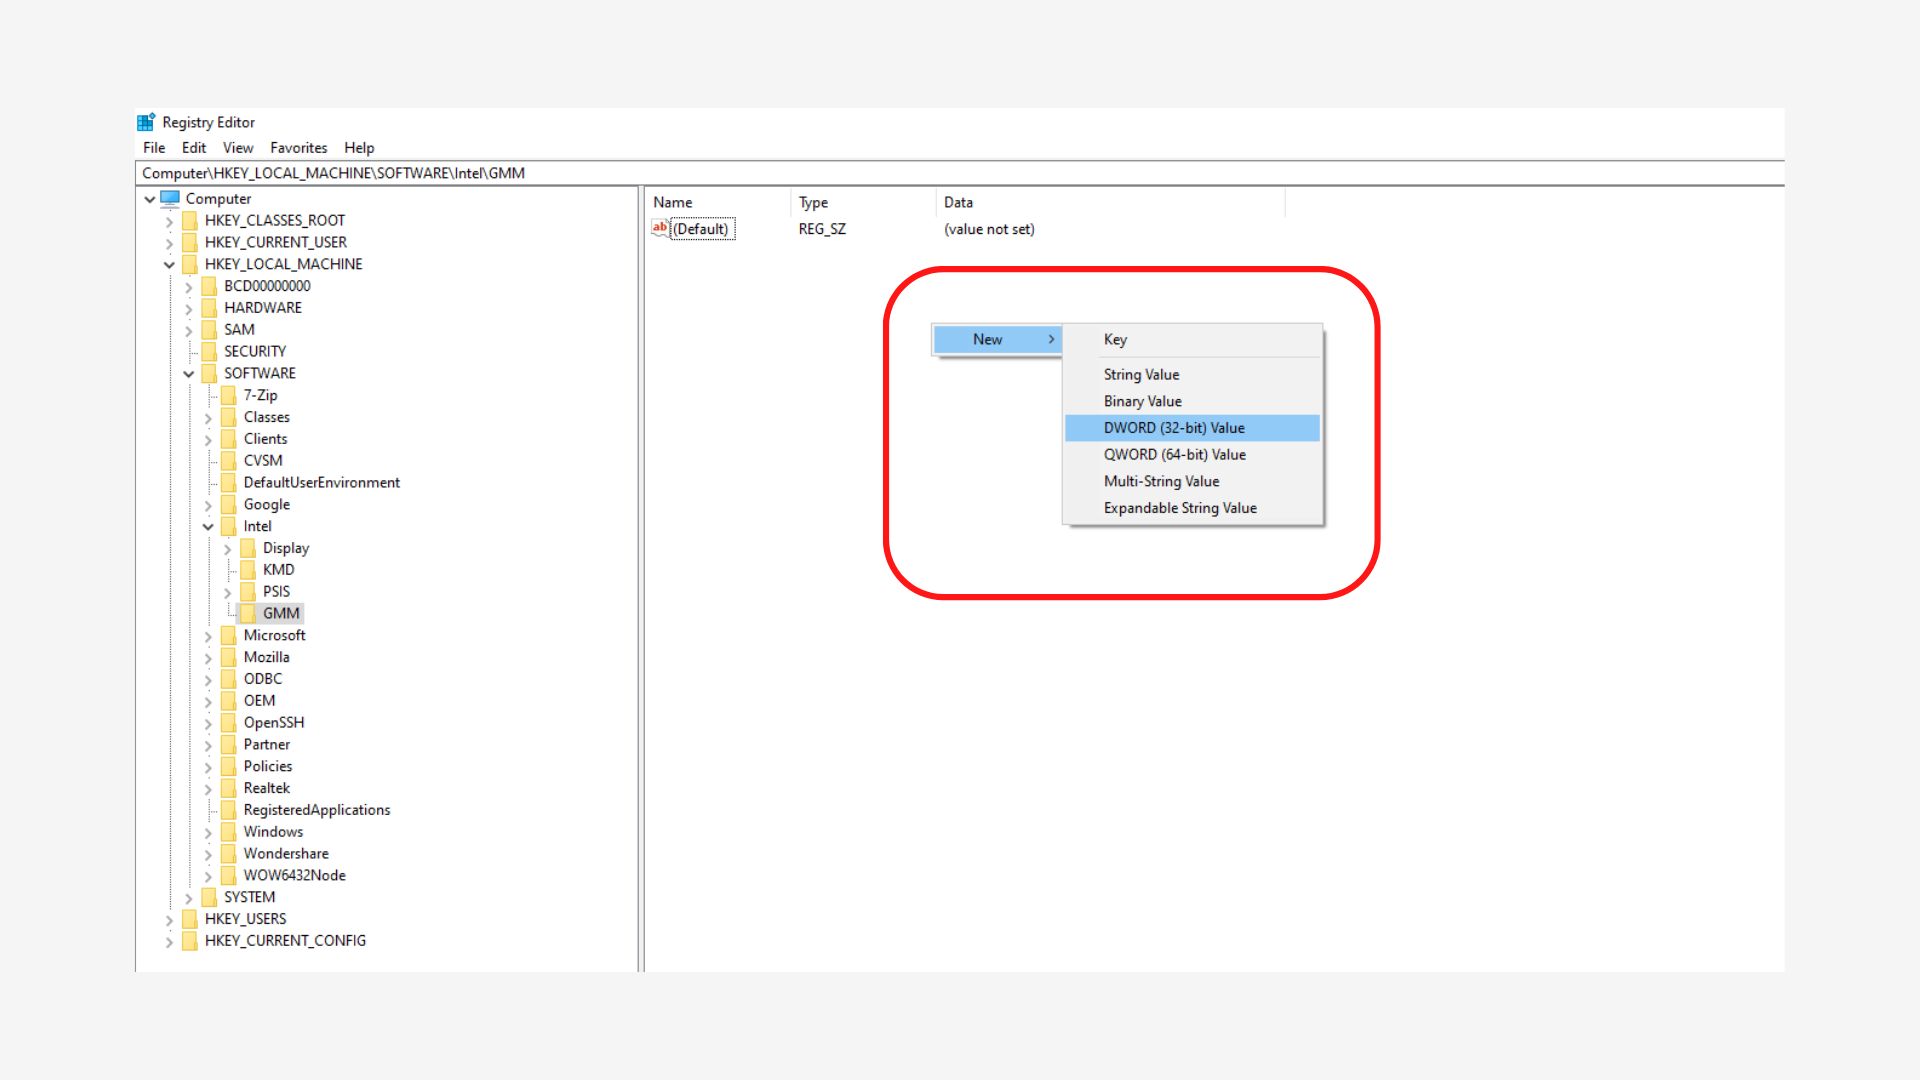Choose DWORD (32-bit) Value from submenu
The image size is (1920, 1080).
pos(1174,428)
